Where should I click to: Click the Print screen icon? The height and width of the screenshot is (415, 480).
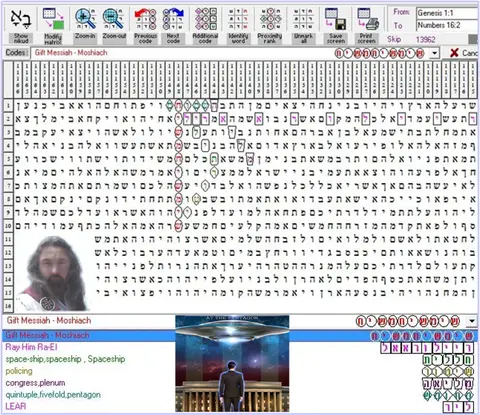point(367,19)
